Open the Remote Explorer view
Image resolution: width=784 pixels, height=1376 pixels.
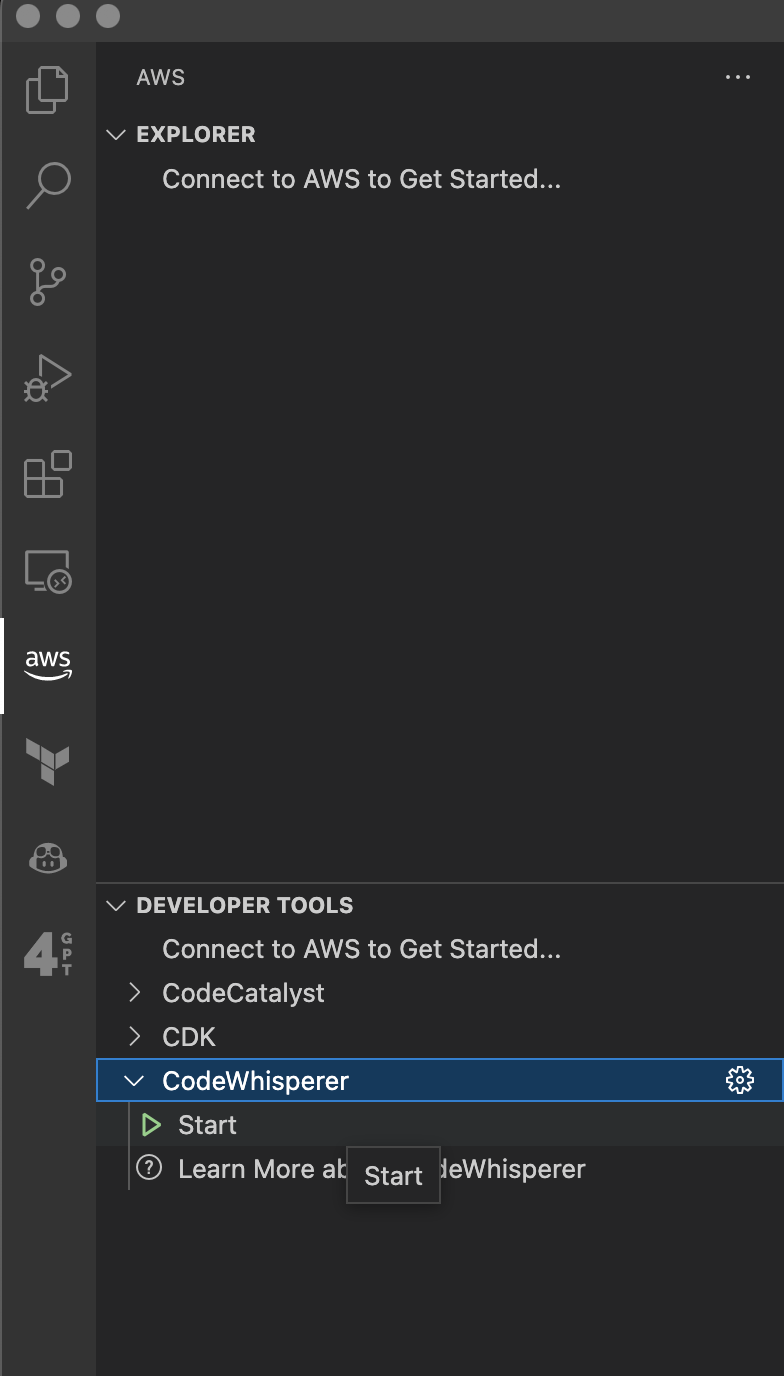tap(47, 571)
